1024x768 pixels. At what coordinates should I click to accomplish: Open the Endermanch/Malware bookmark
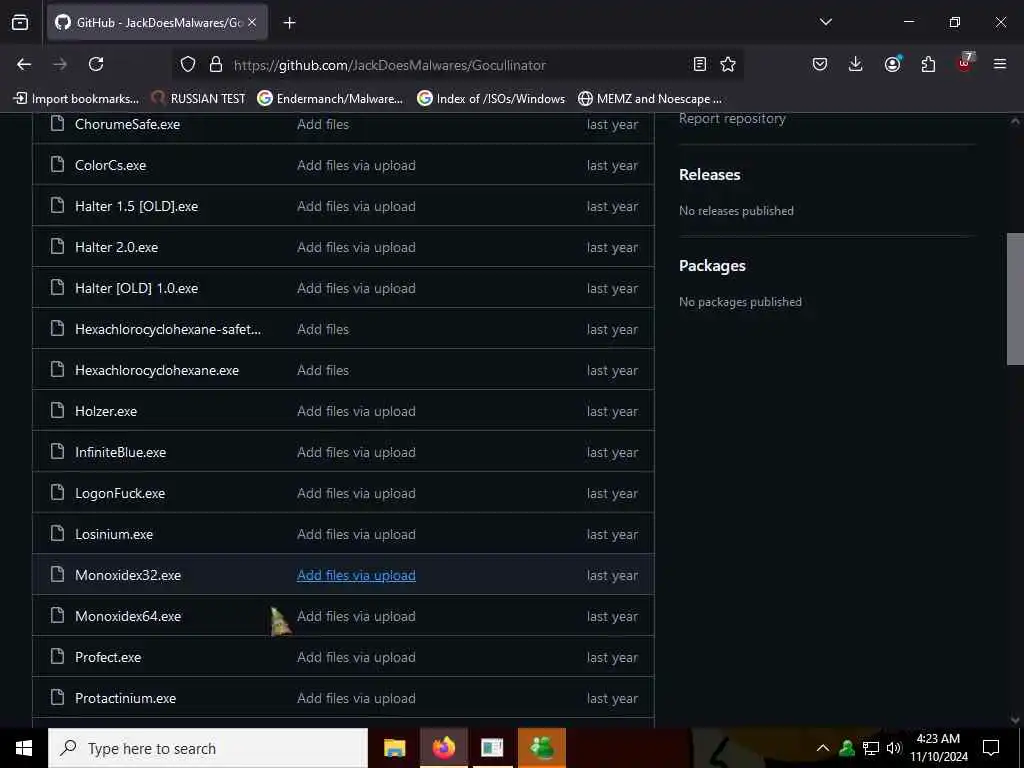coord(330,99)
